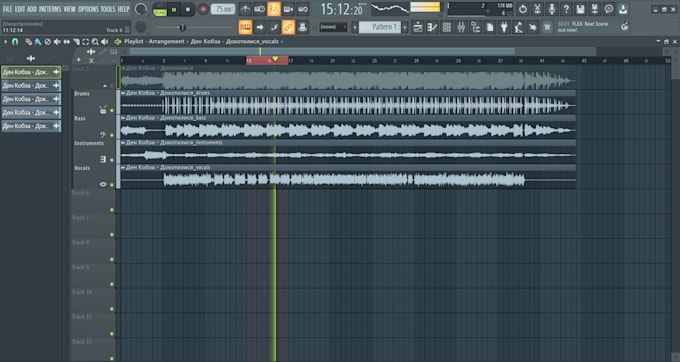This screenshot has width=680, height=362.
Task: Collapse the Track 1 group arrow
Action: (105, 86)
